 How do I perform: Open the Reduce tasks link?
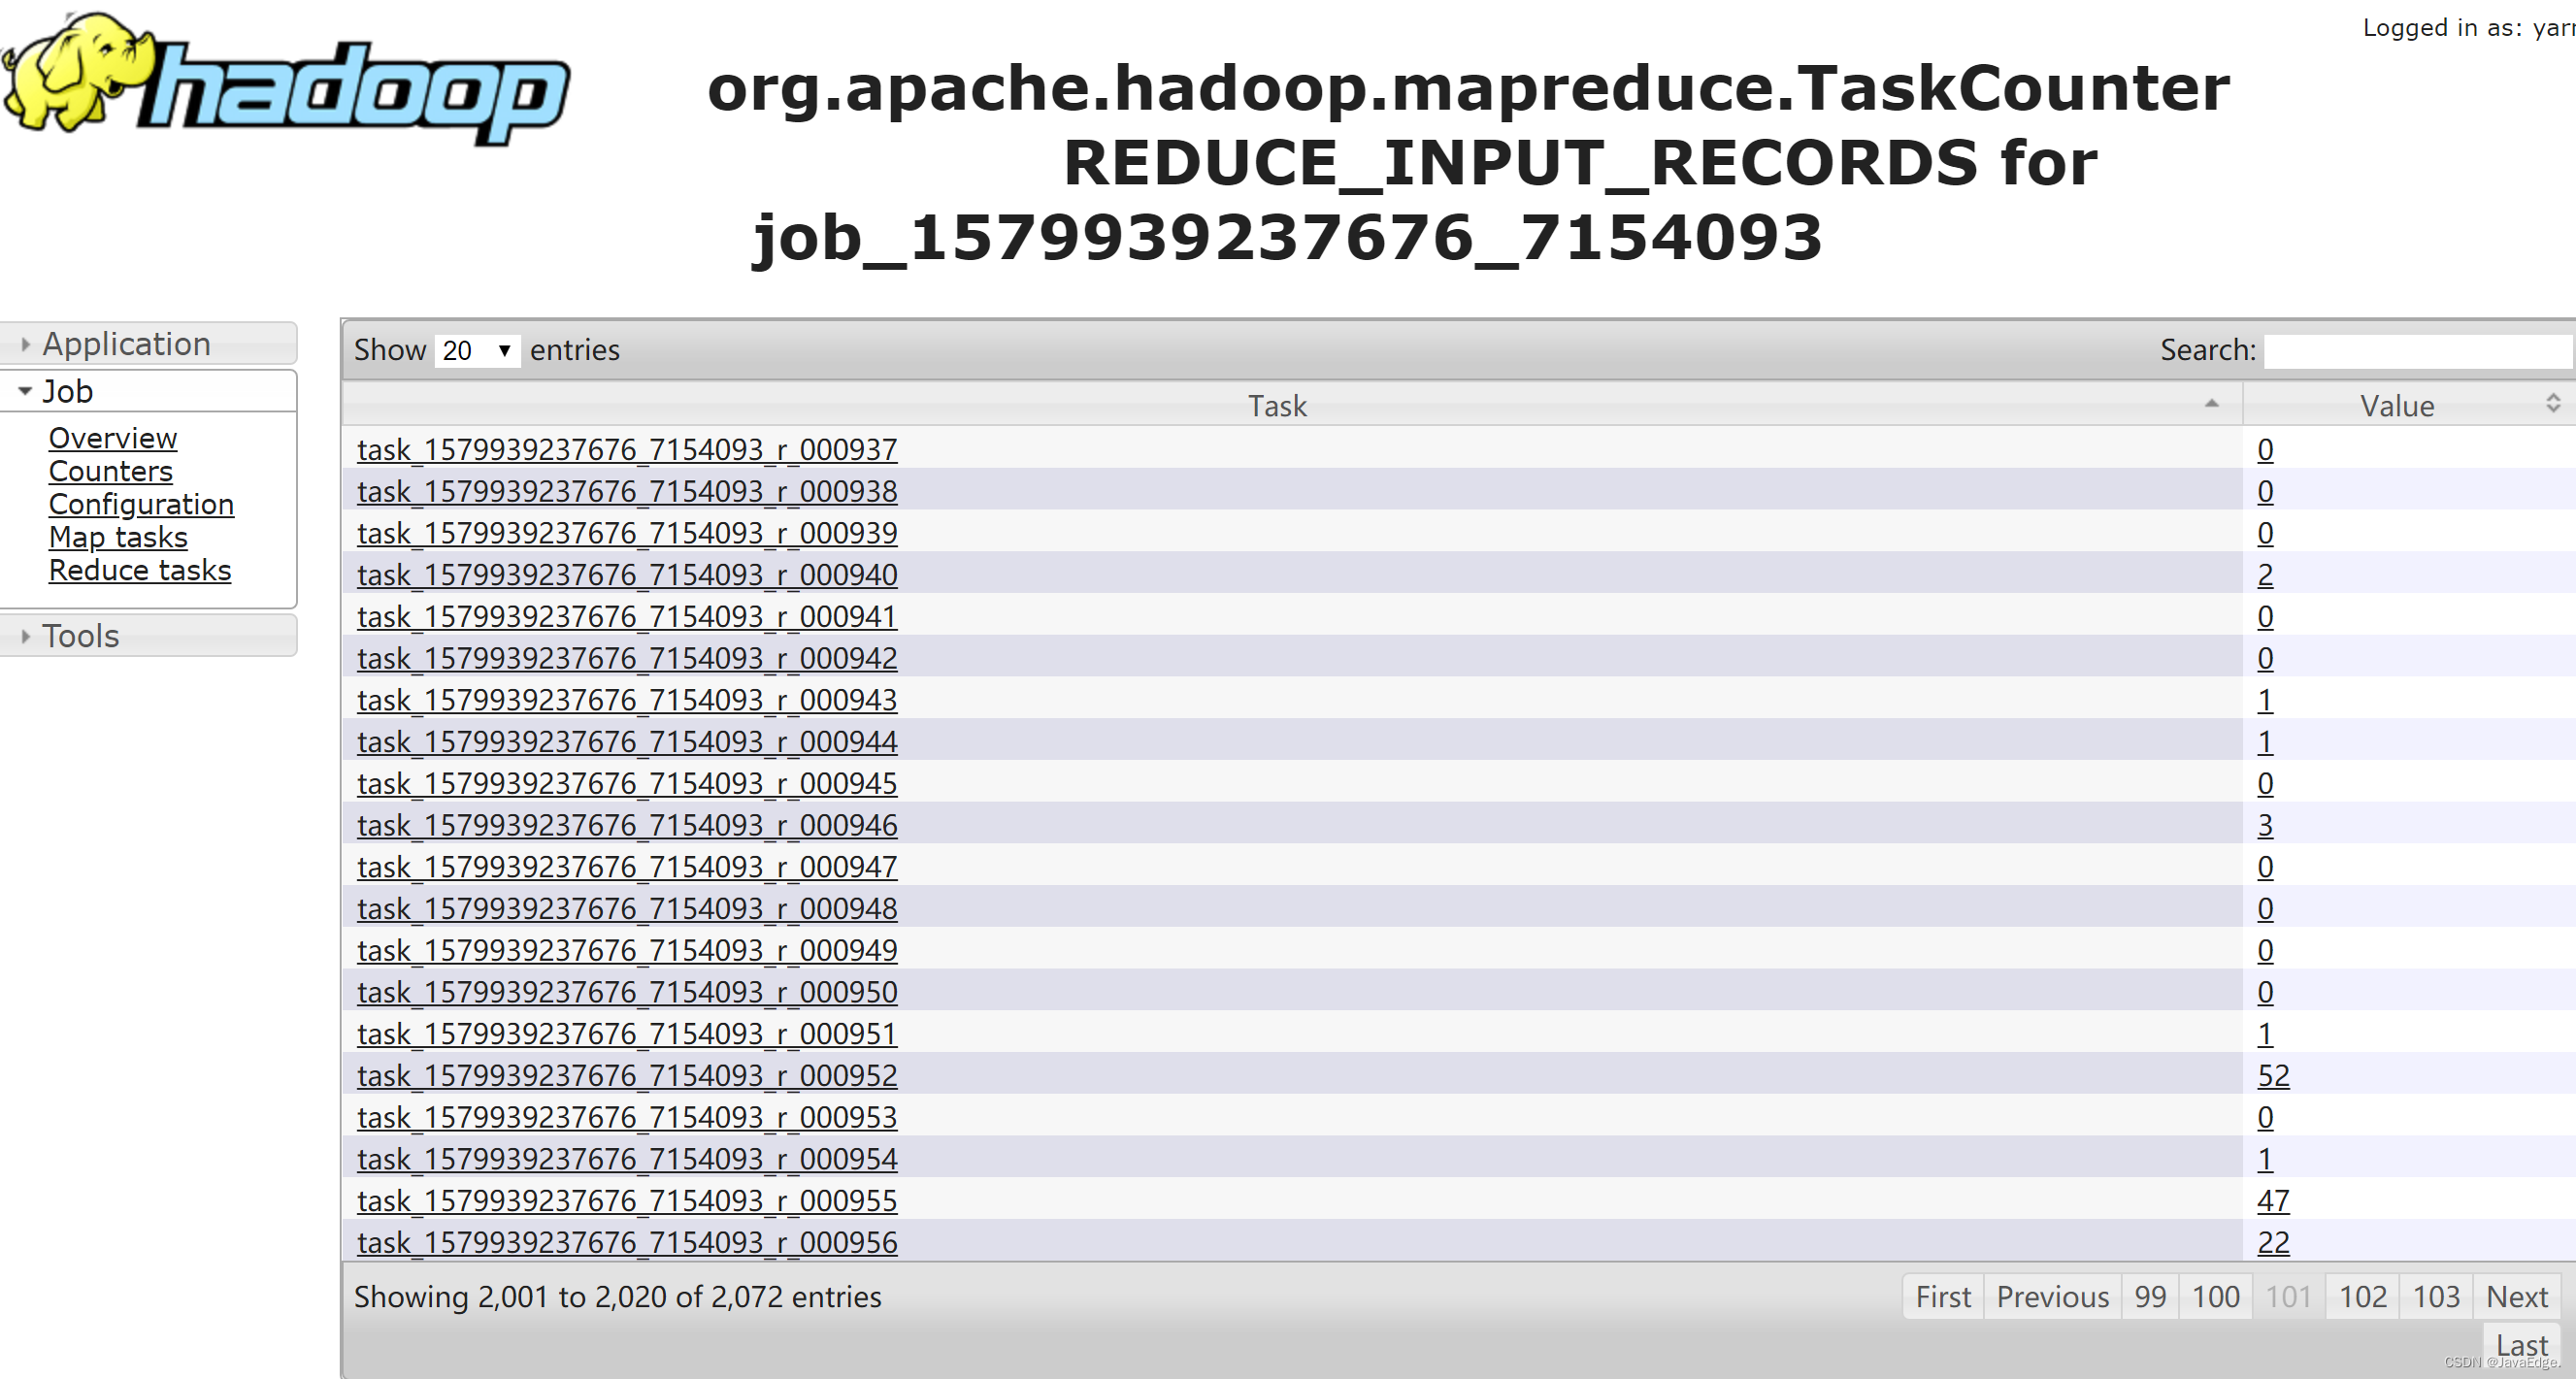coord(140,570)
